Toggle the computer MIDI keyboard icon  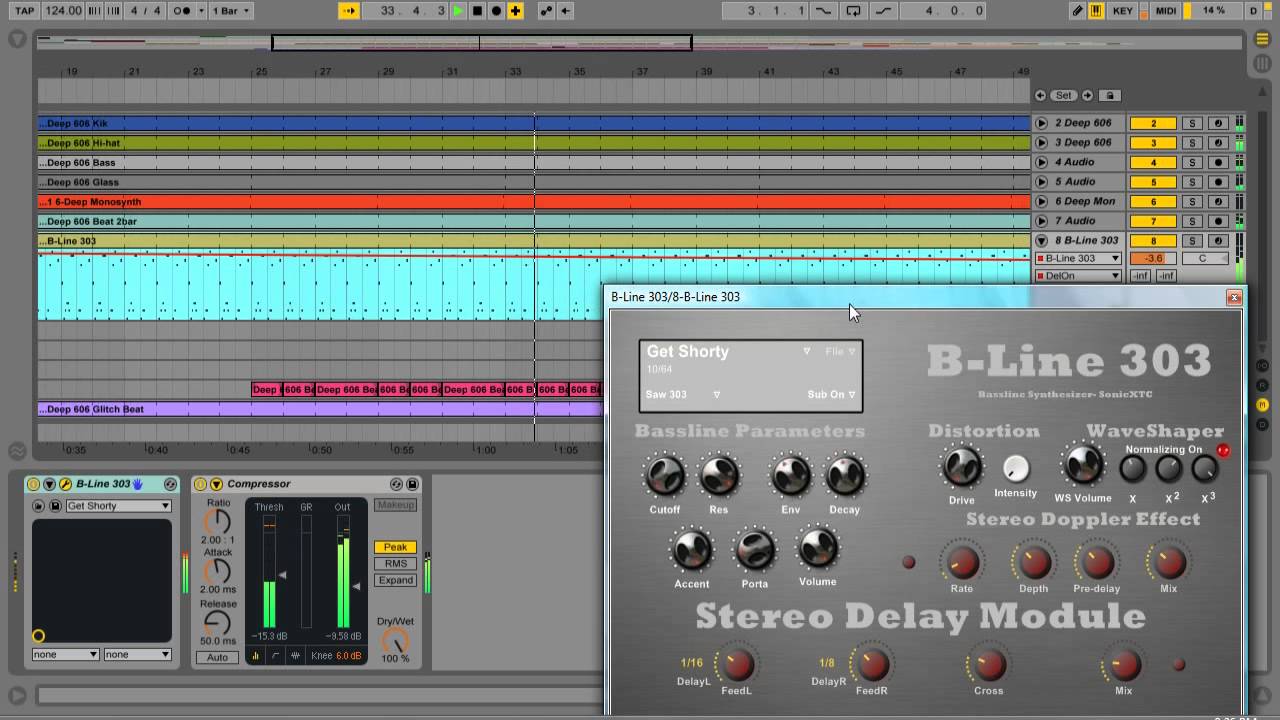[x=1097, y=11]
